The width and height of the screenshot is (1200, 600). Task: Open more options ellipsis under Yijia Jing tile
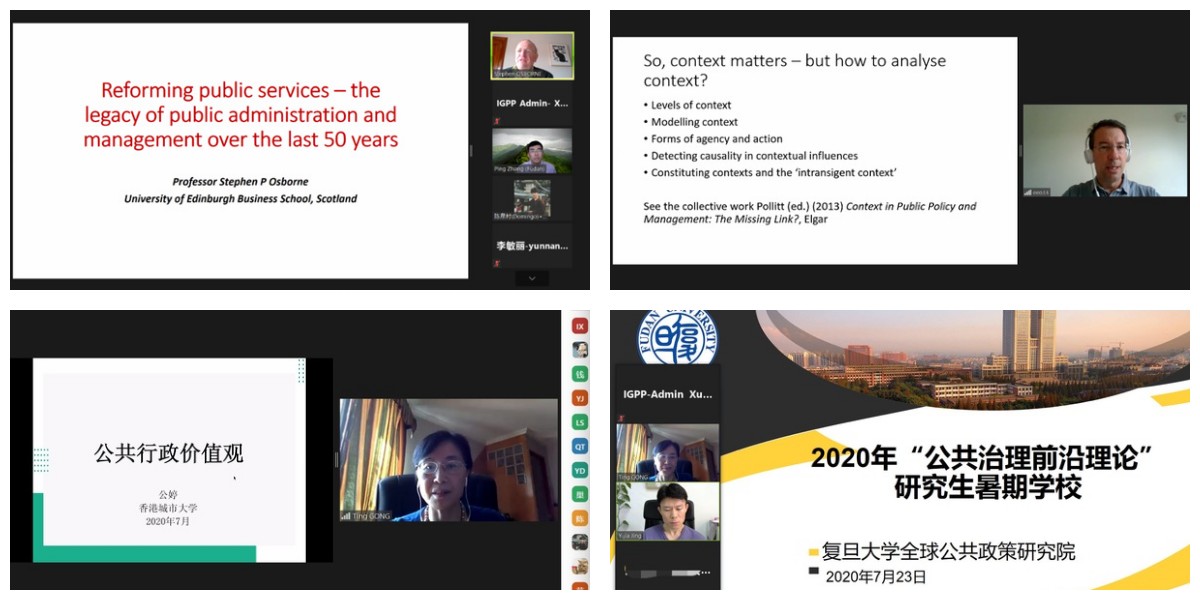point(705,572)
